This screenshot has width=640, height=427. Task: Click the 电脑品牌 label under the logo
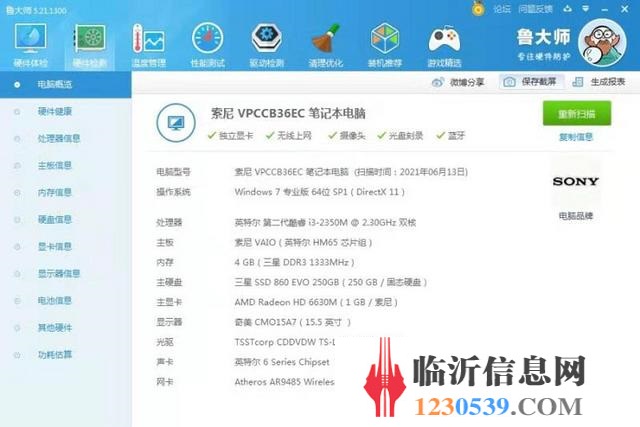click(x=576, y=215)
